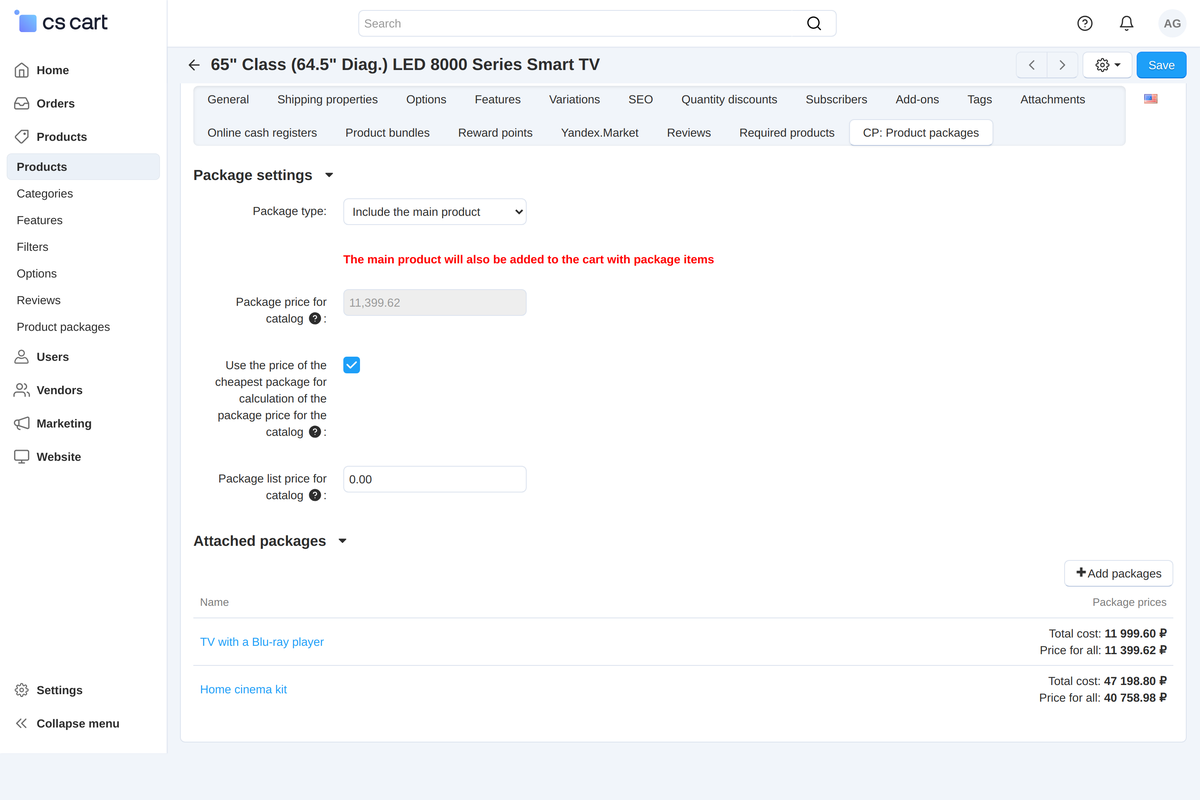Click the CS-Cart logo

click(61, 22)
